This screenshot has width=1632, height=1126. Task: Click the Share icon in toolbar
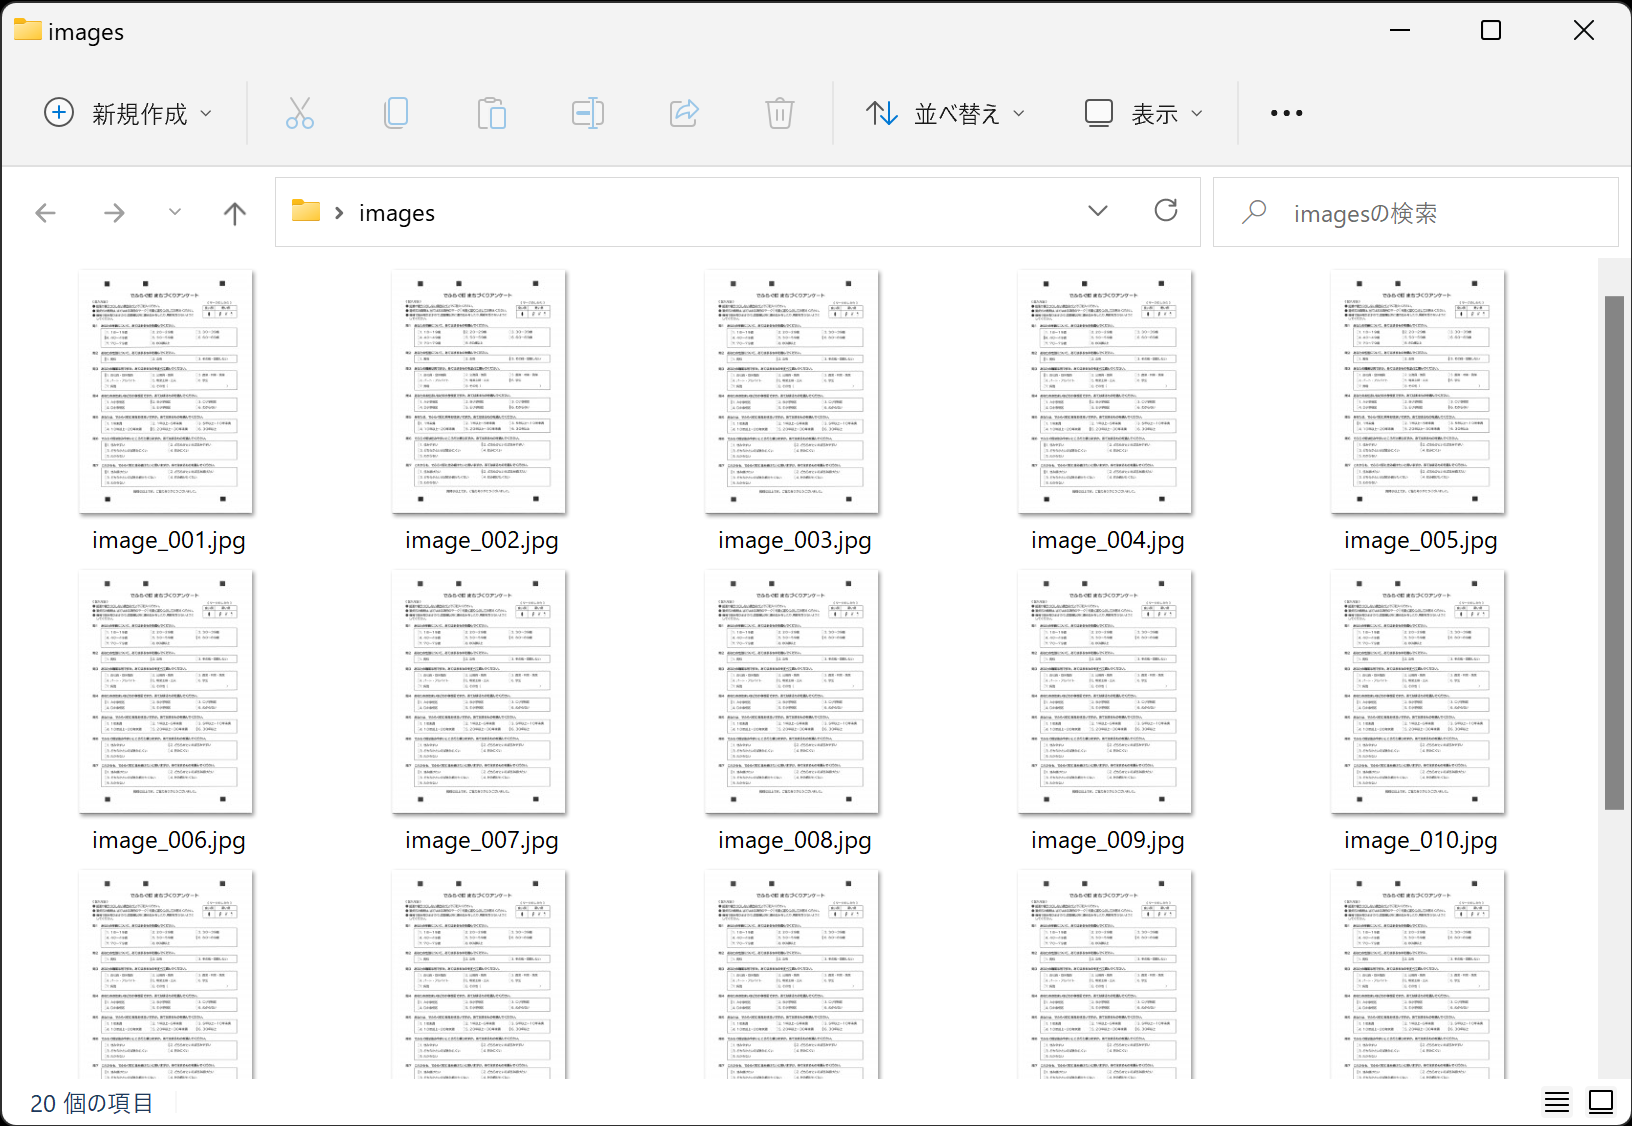(x=684, y=114)
